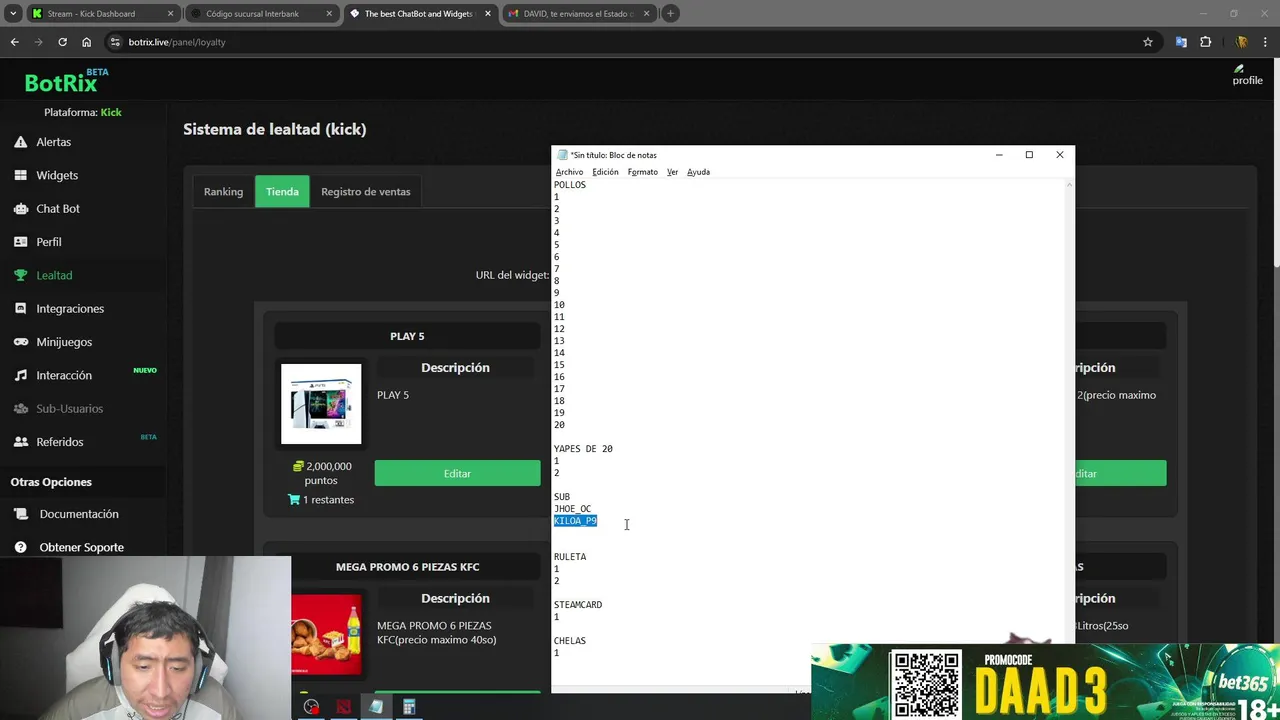Open the Widgets grid icon
Viewport: 1280px width, 720px height.
pos(20,175)
